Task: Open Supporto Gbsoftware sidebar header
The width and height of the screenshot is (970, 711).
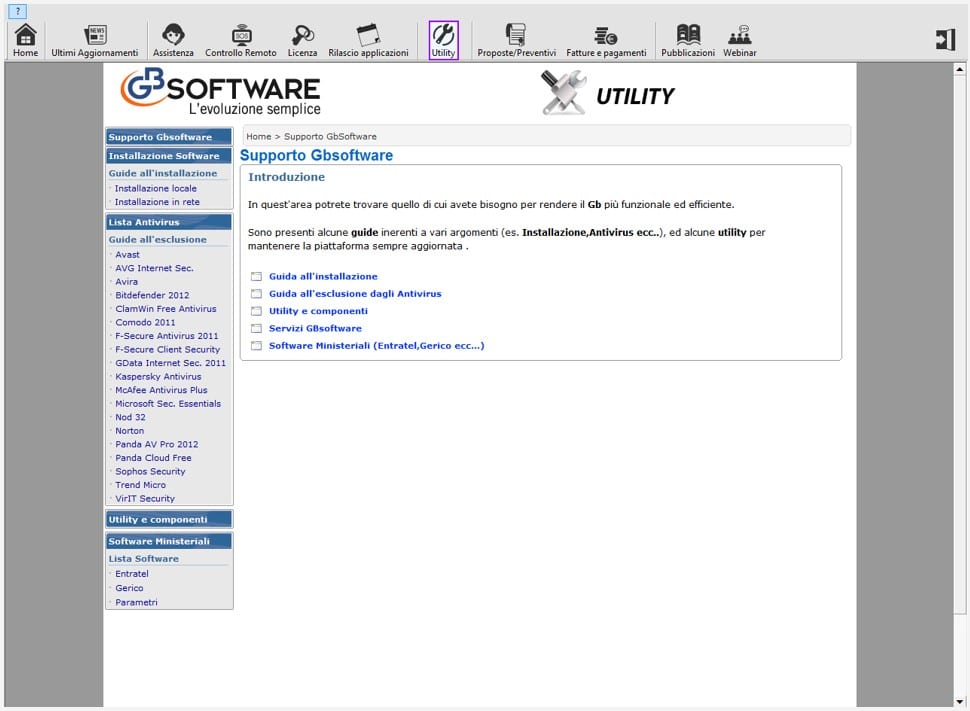Action: [169, 137]
